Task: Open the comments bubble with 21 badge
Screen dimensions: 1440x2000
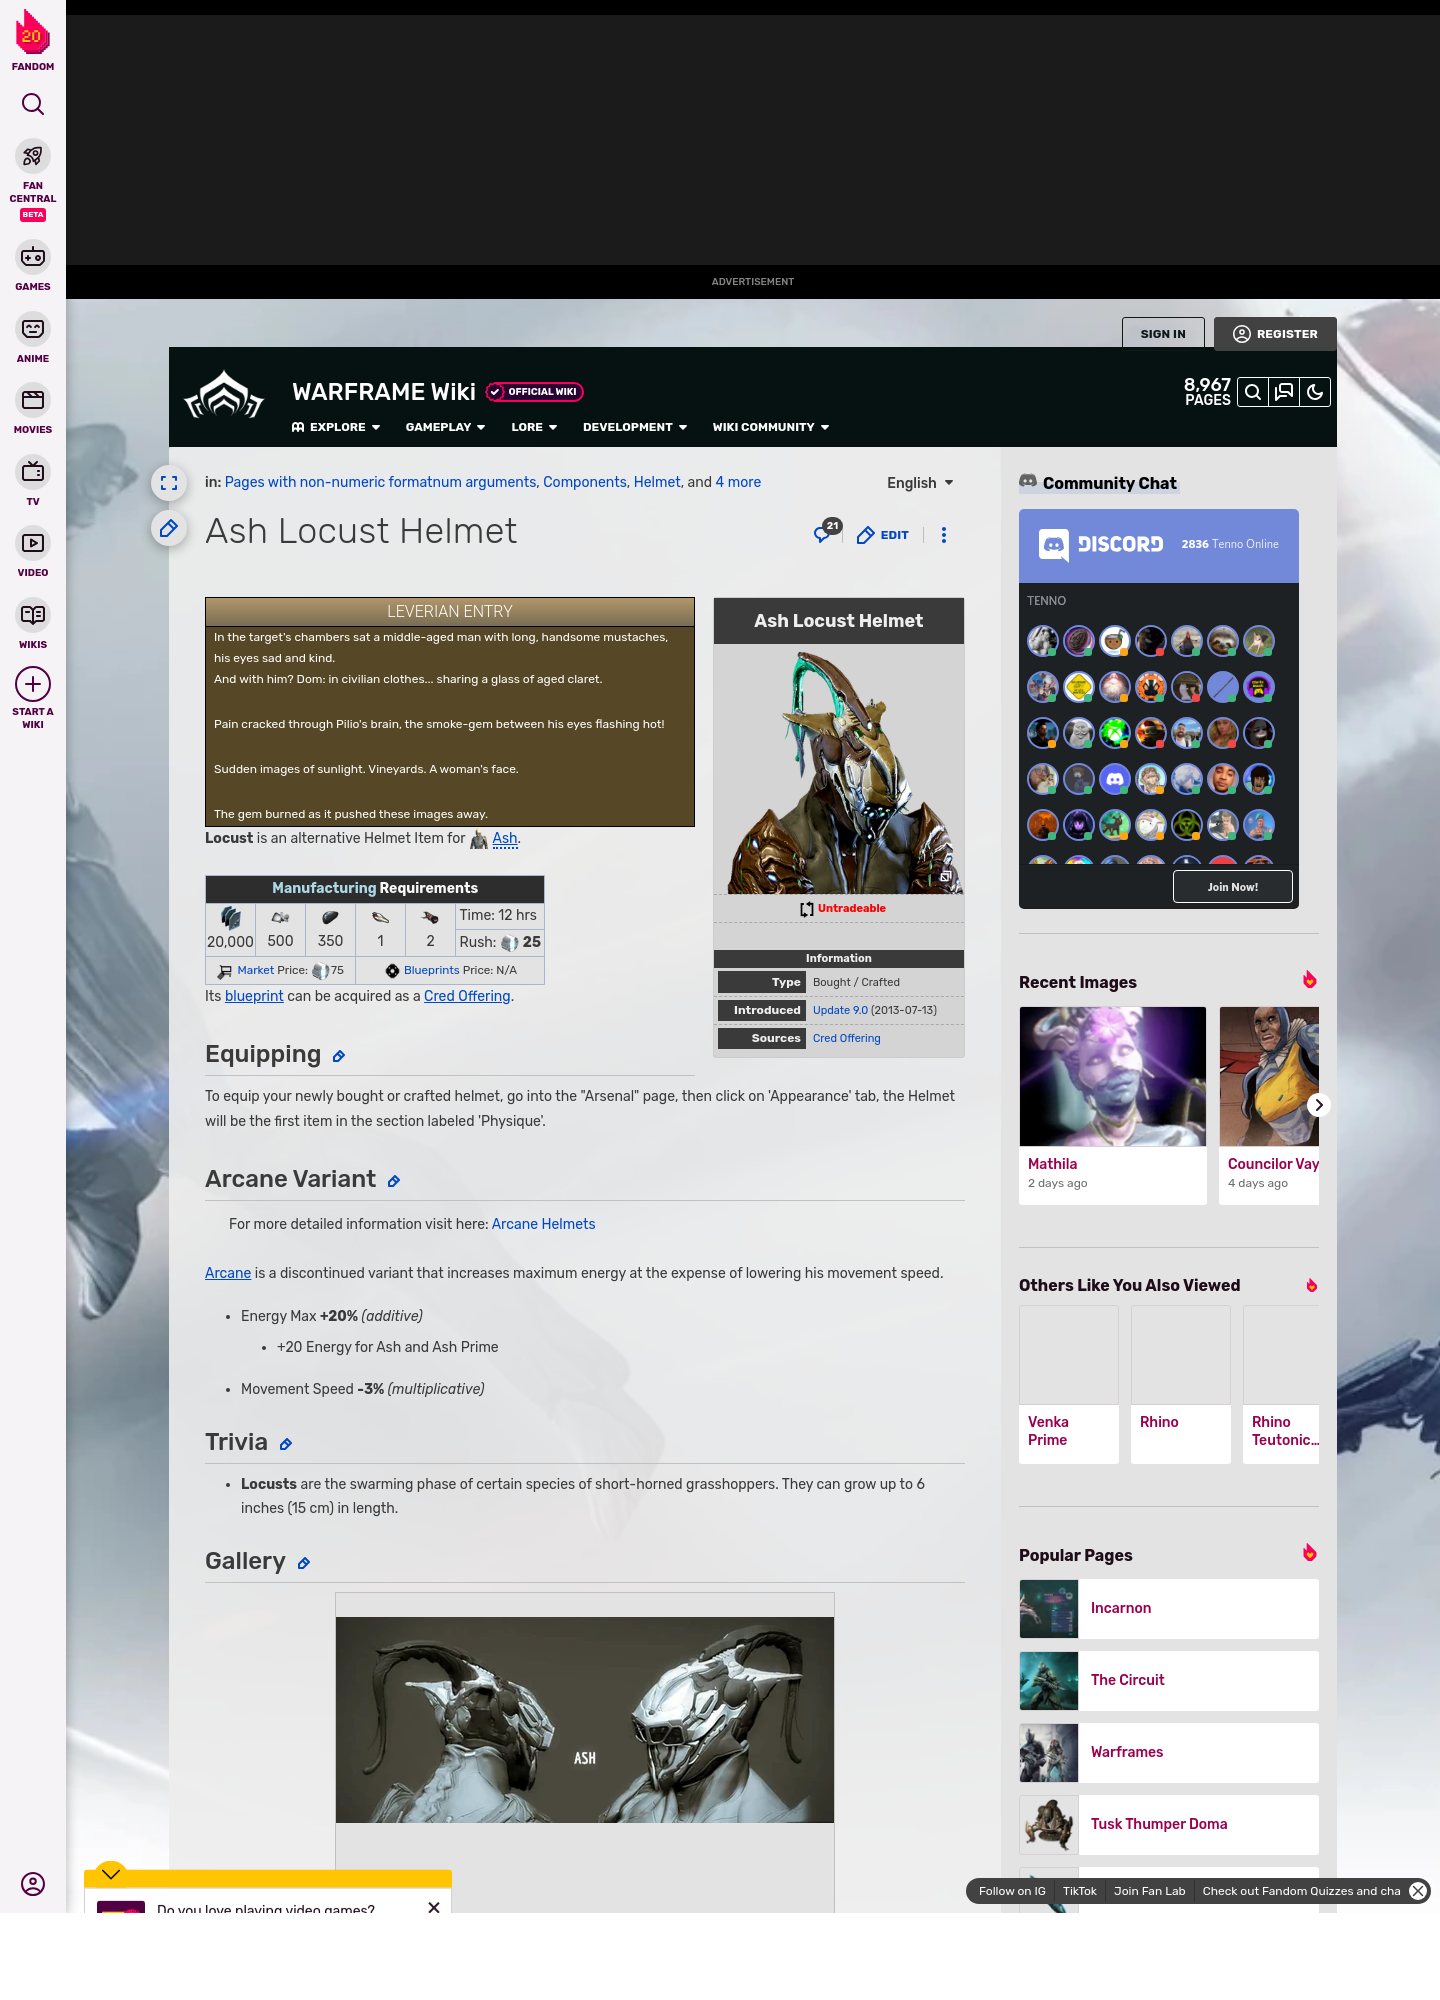Action: tap(826, 532)
